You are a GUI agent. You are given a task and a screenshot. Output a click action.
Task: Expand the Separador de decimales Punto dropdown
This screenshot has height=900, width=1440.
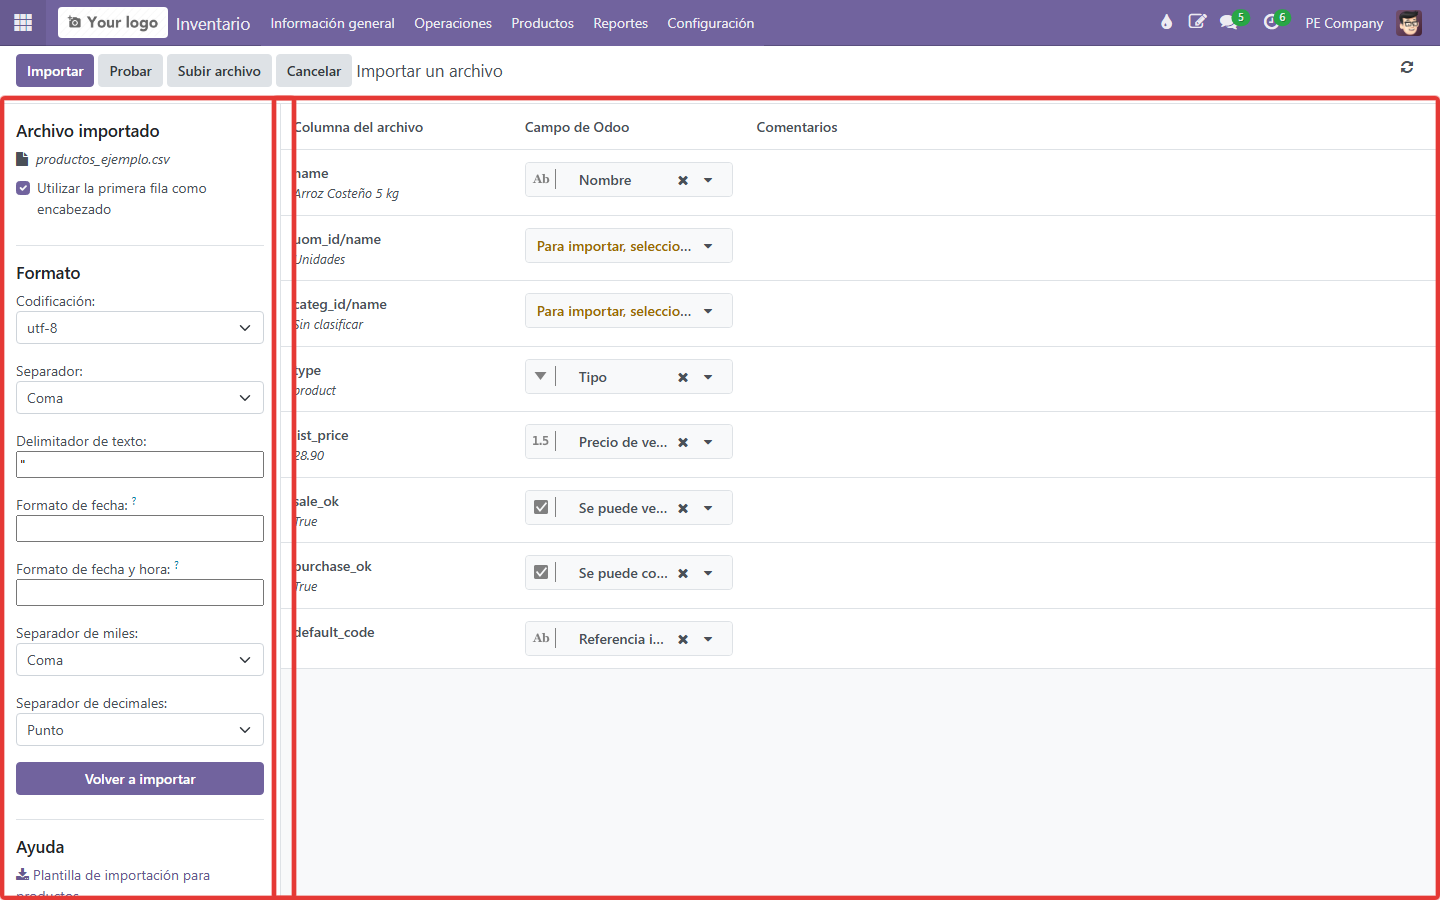pos(140,730)
